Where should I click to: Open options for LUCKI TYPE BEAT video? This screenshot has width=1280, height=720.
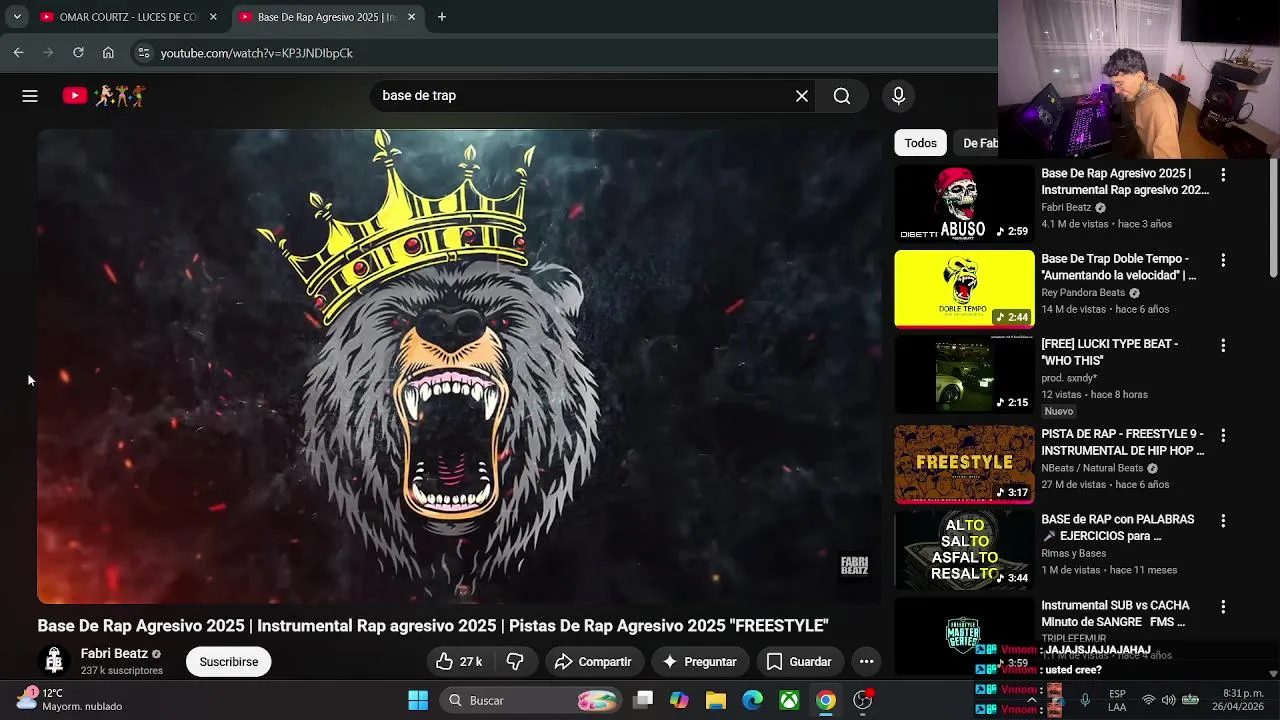coord(1222,345)
